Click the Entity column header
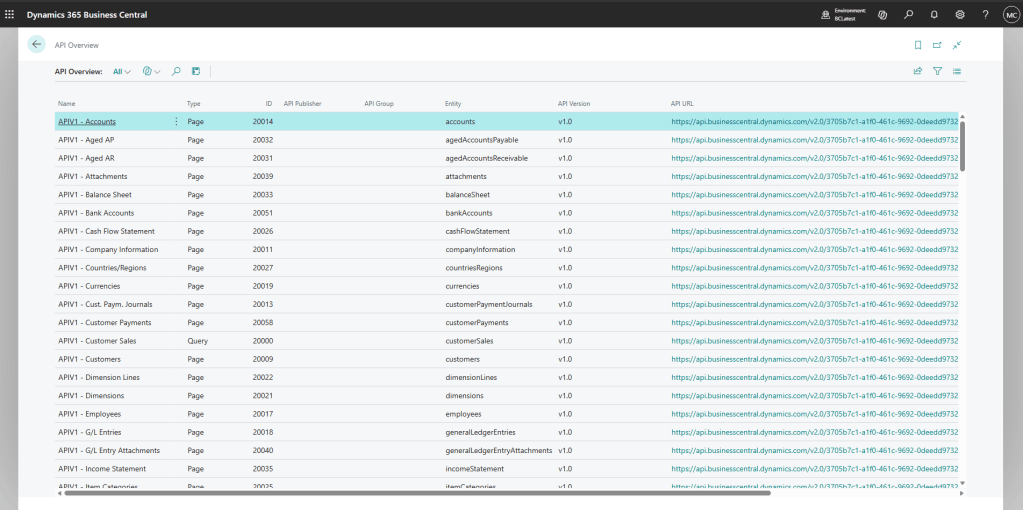This screenshot has width=1023, height=510. [x=453, y=104]
